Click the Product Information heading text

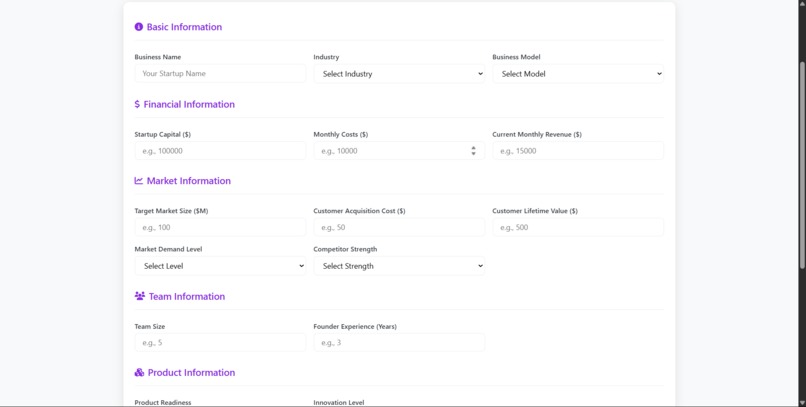click(191, 373)
